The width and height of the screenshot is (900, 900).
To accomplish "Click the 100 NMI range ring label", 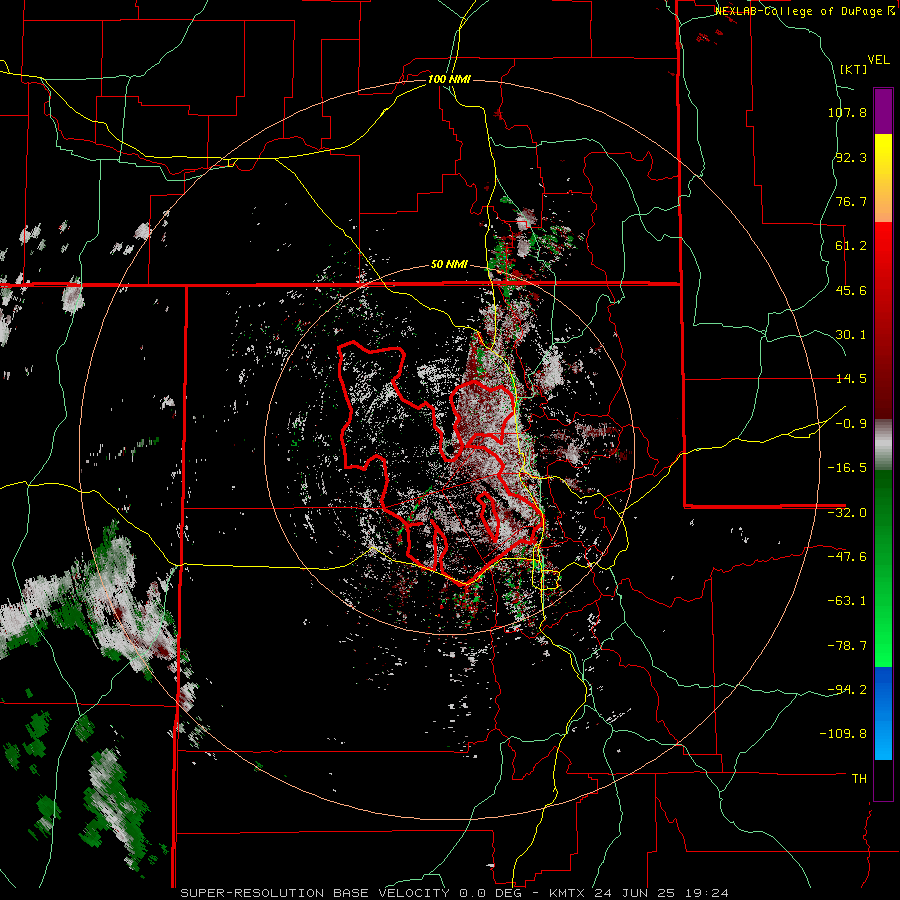I will pyautogui.click(x=449, y=79).
